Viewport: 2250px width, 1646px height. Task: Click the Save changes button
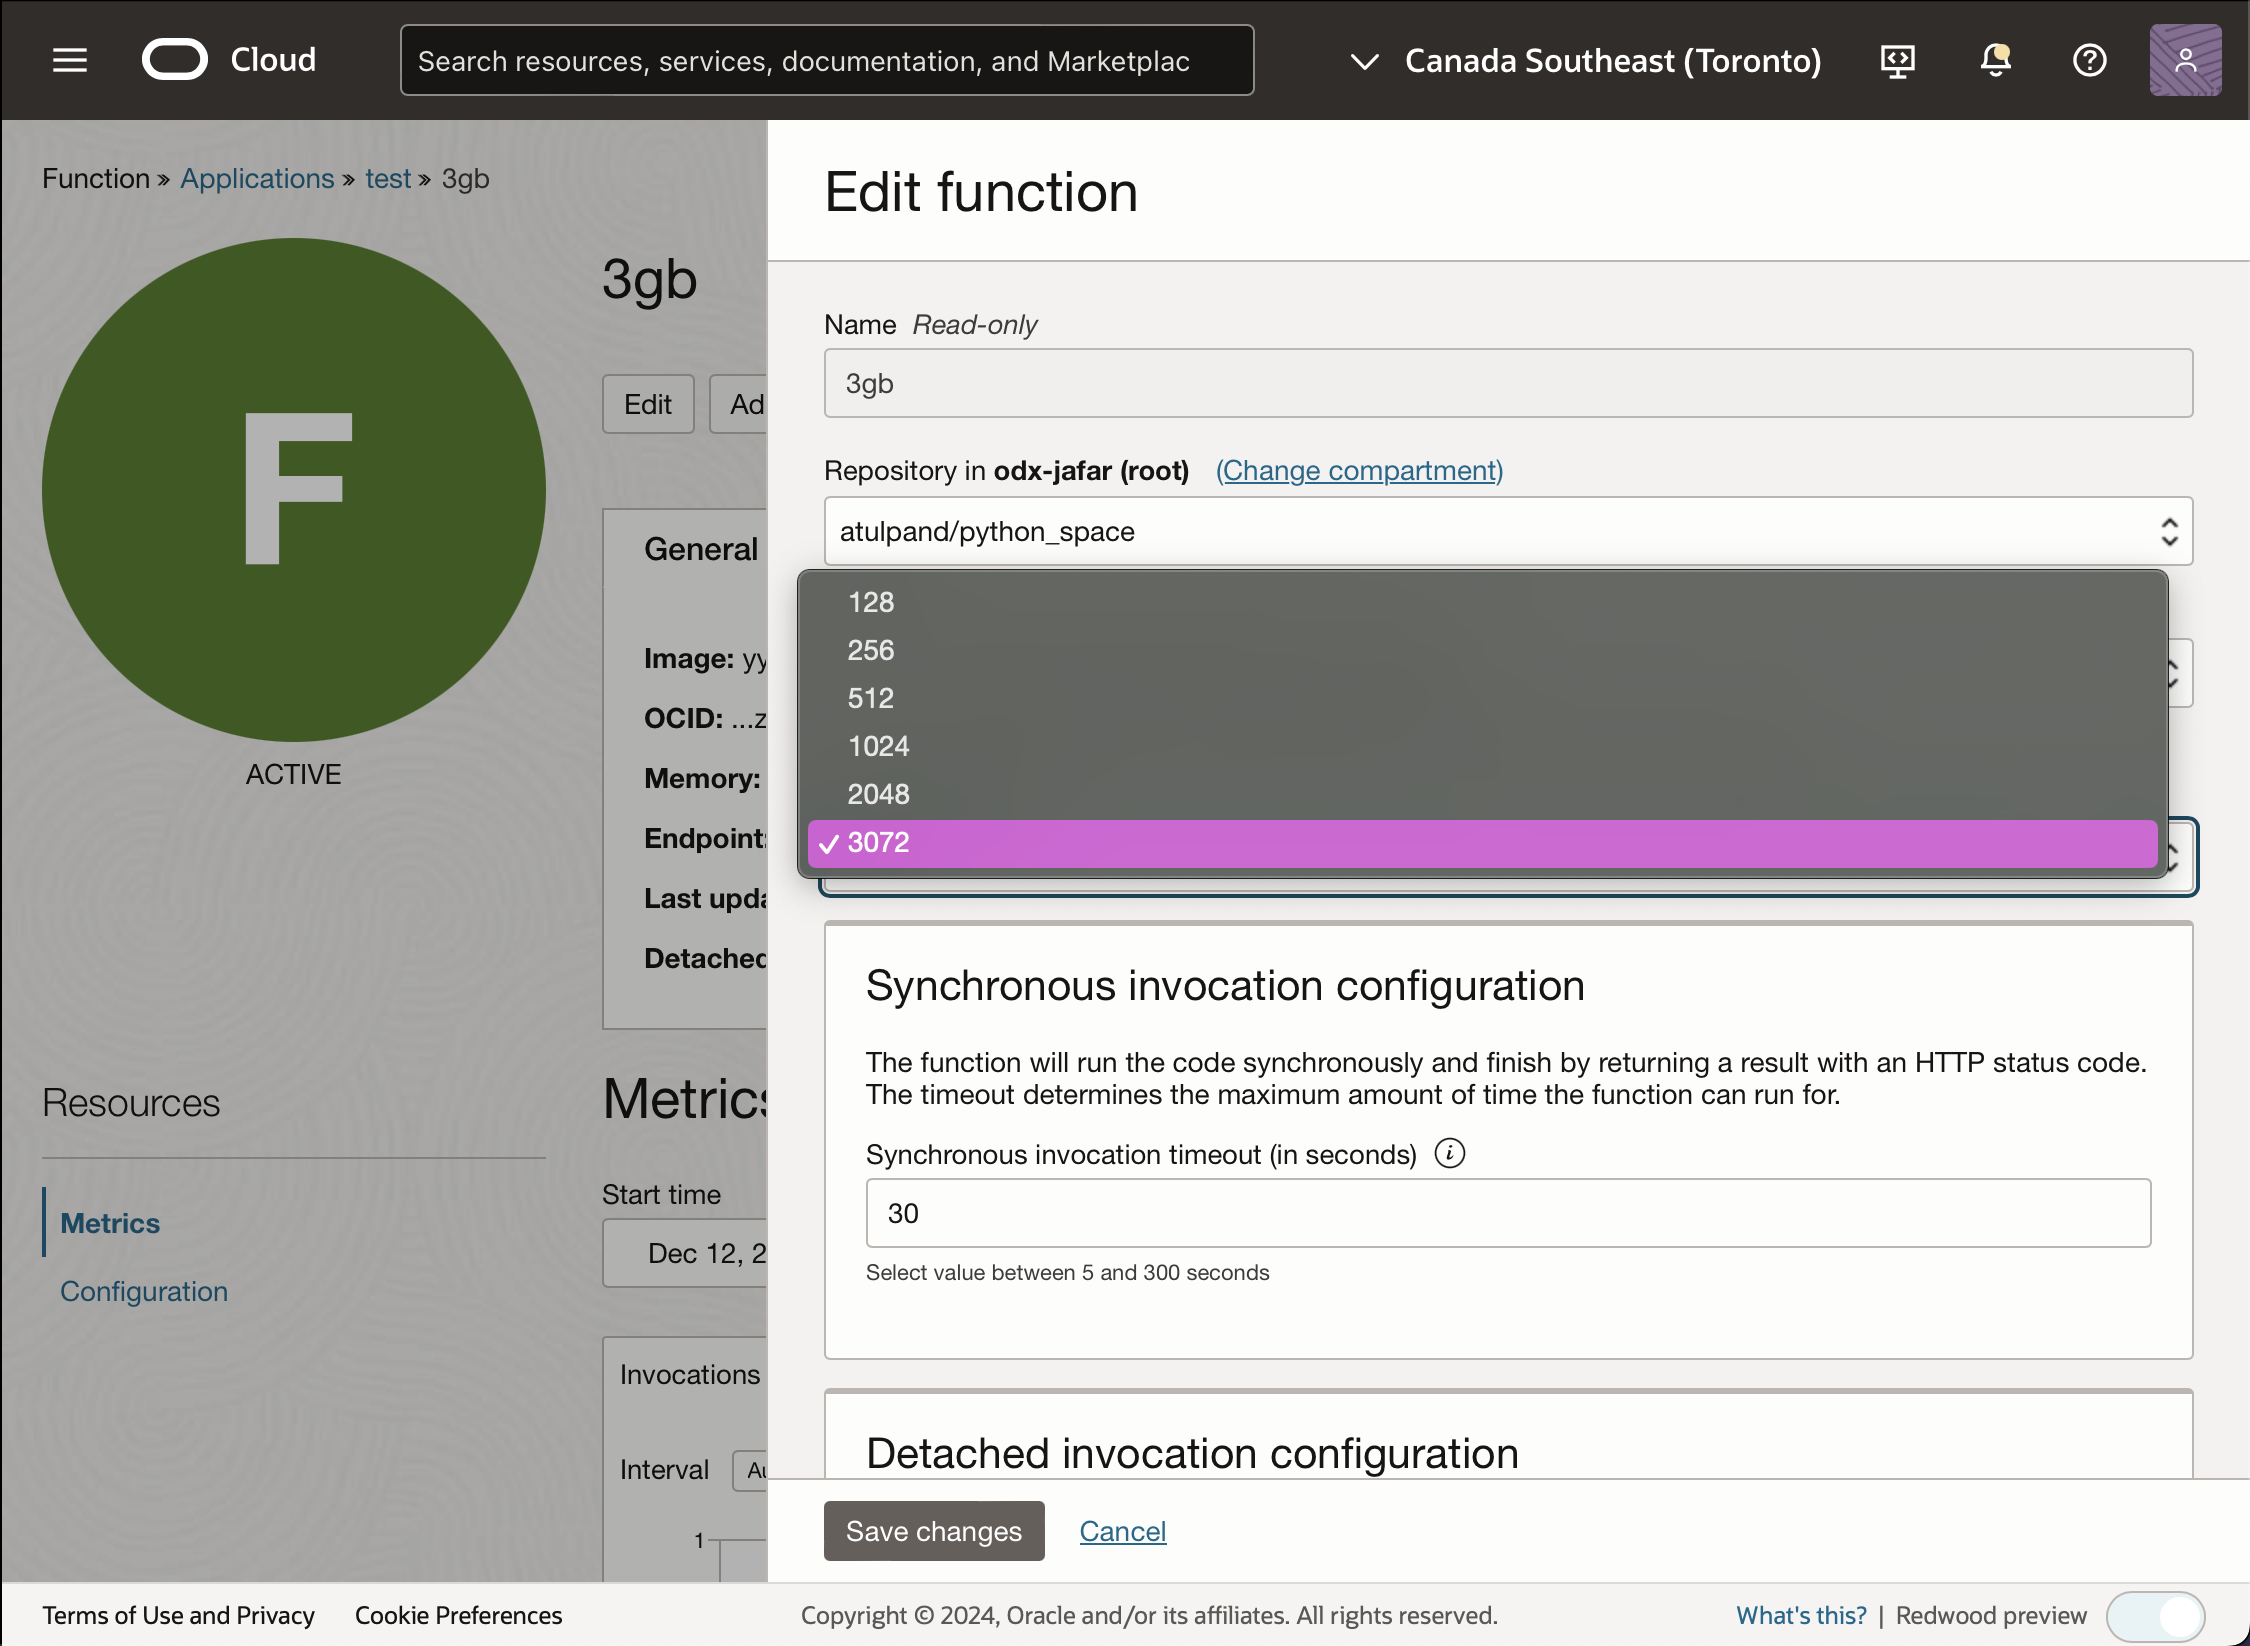click(933, 1531)
